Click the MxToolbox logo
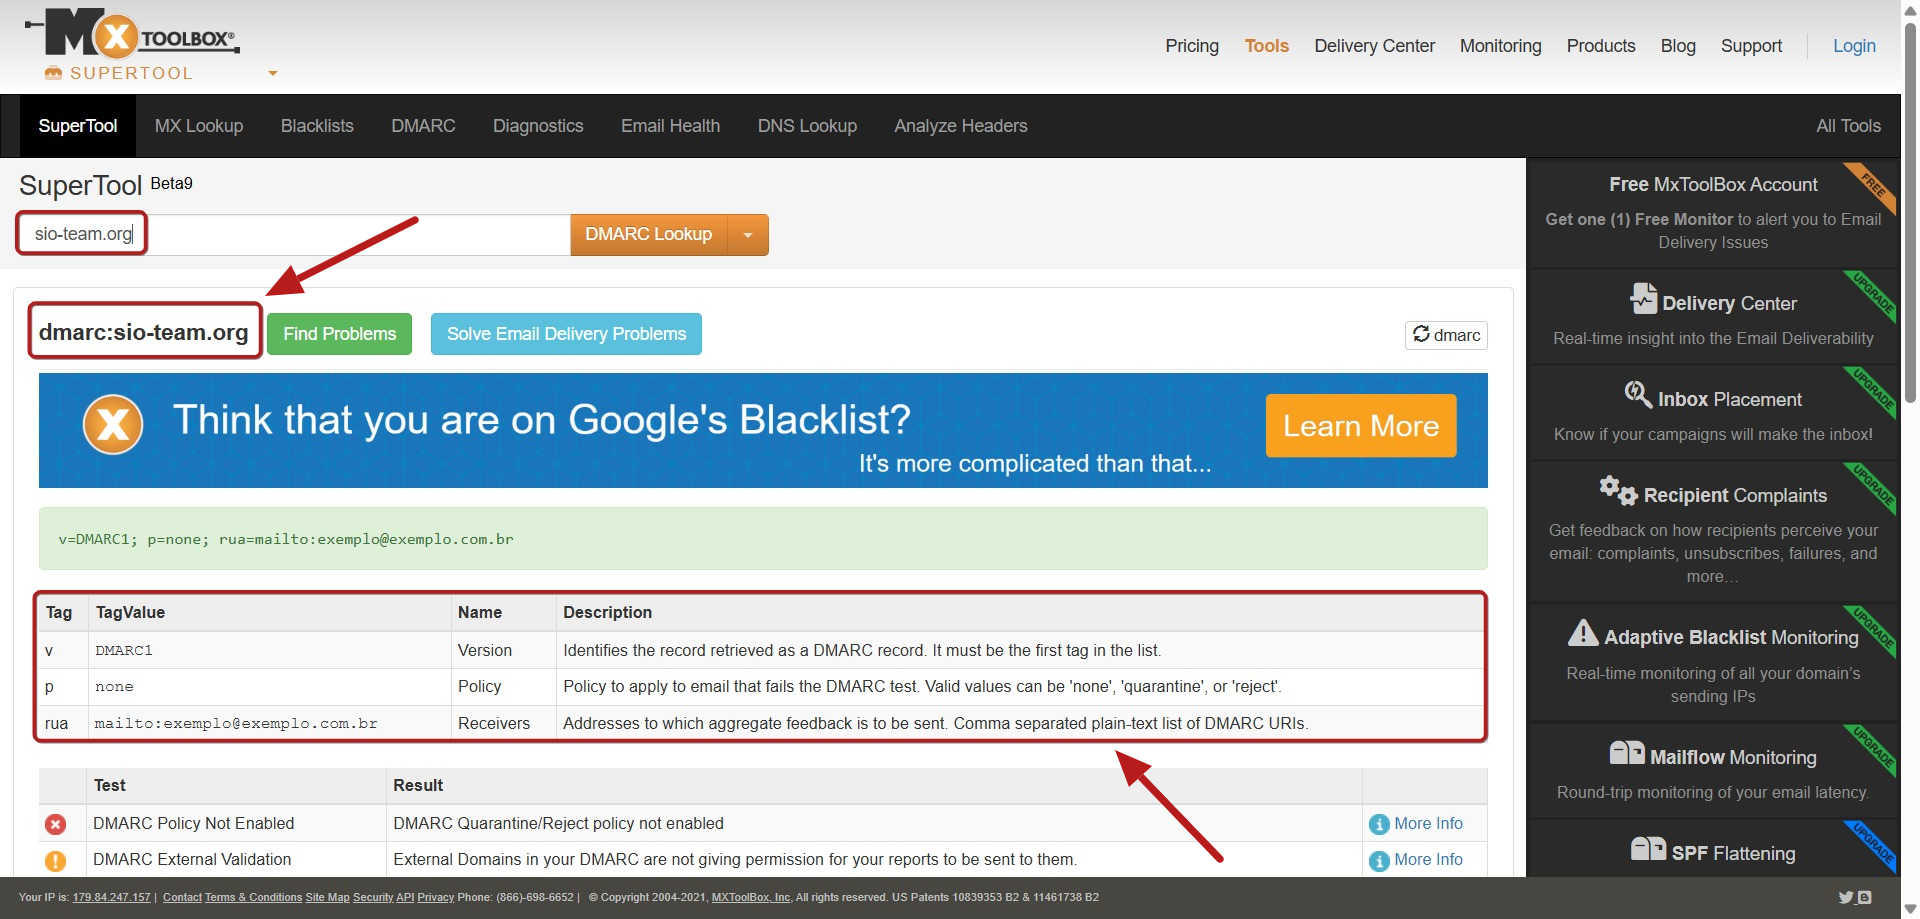 (x=132, y=33)
